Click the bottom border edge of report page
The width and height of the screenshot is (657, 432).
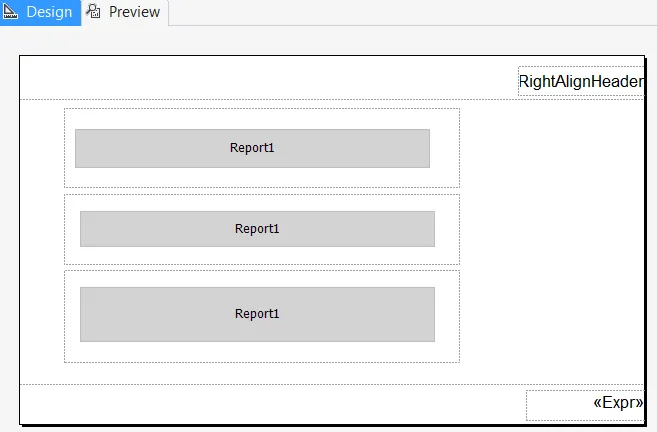tap(332, 424)
